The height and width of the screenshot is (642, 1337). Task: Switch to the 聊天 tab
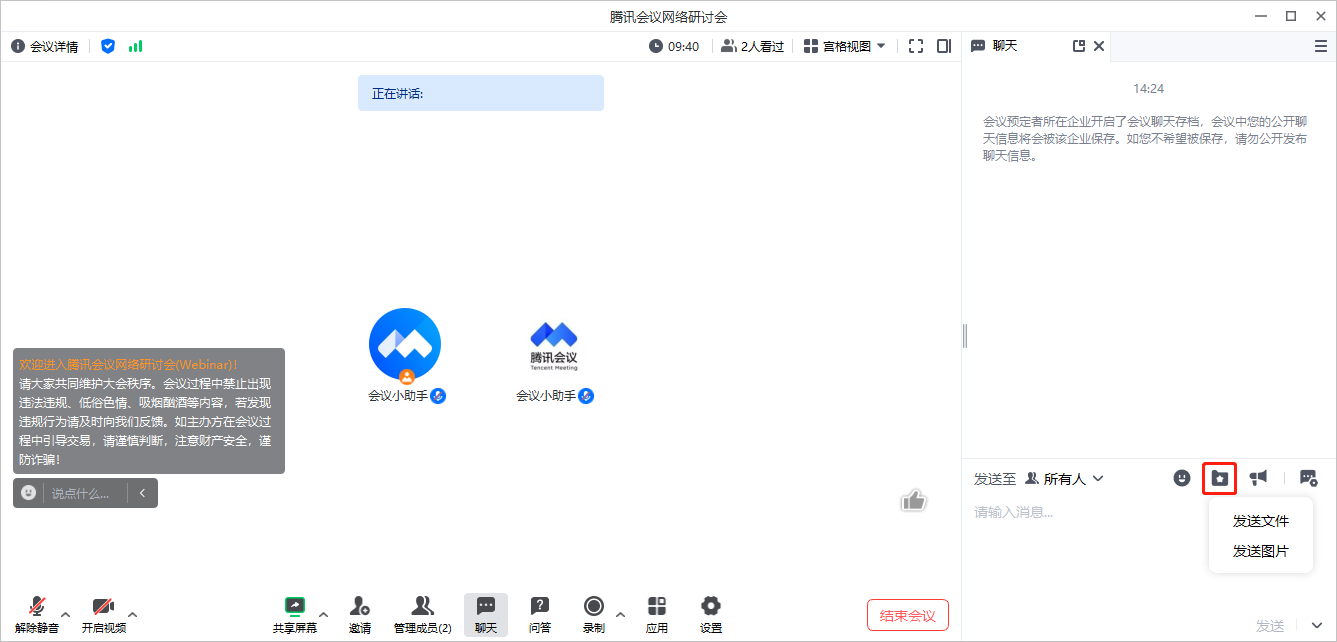(x=994, y=46)
